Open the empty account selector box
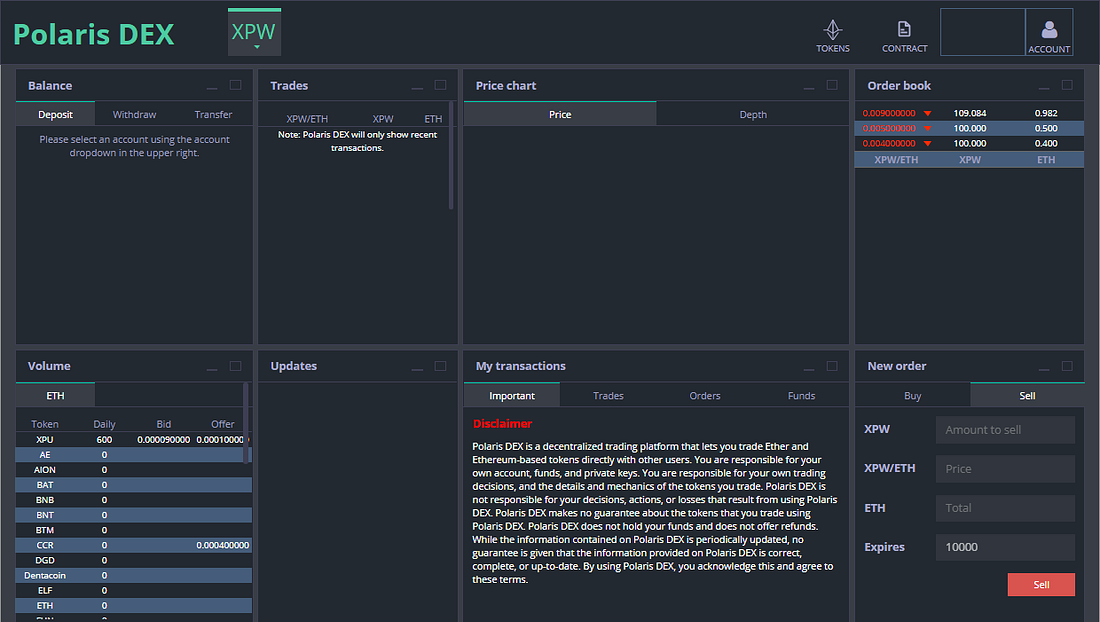 click(x=982, y=32)
